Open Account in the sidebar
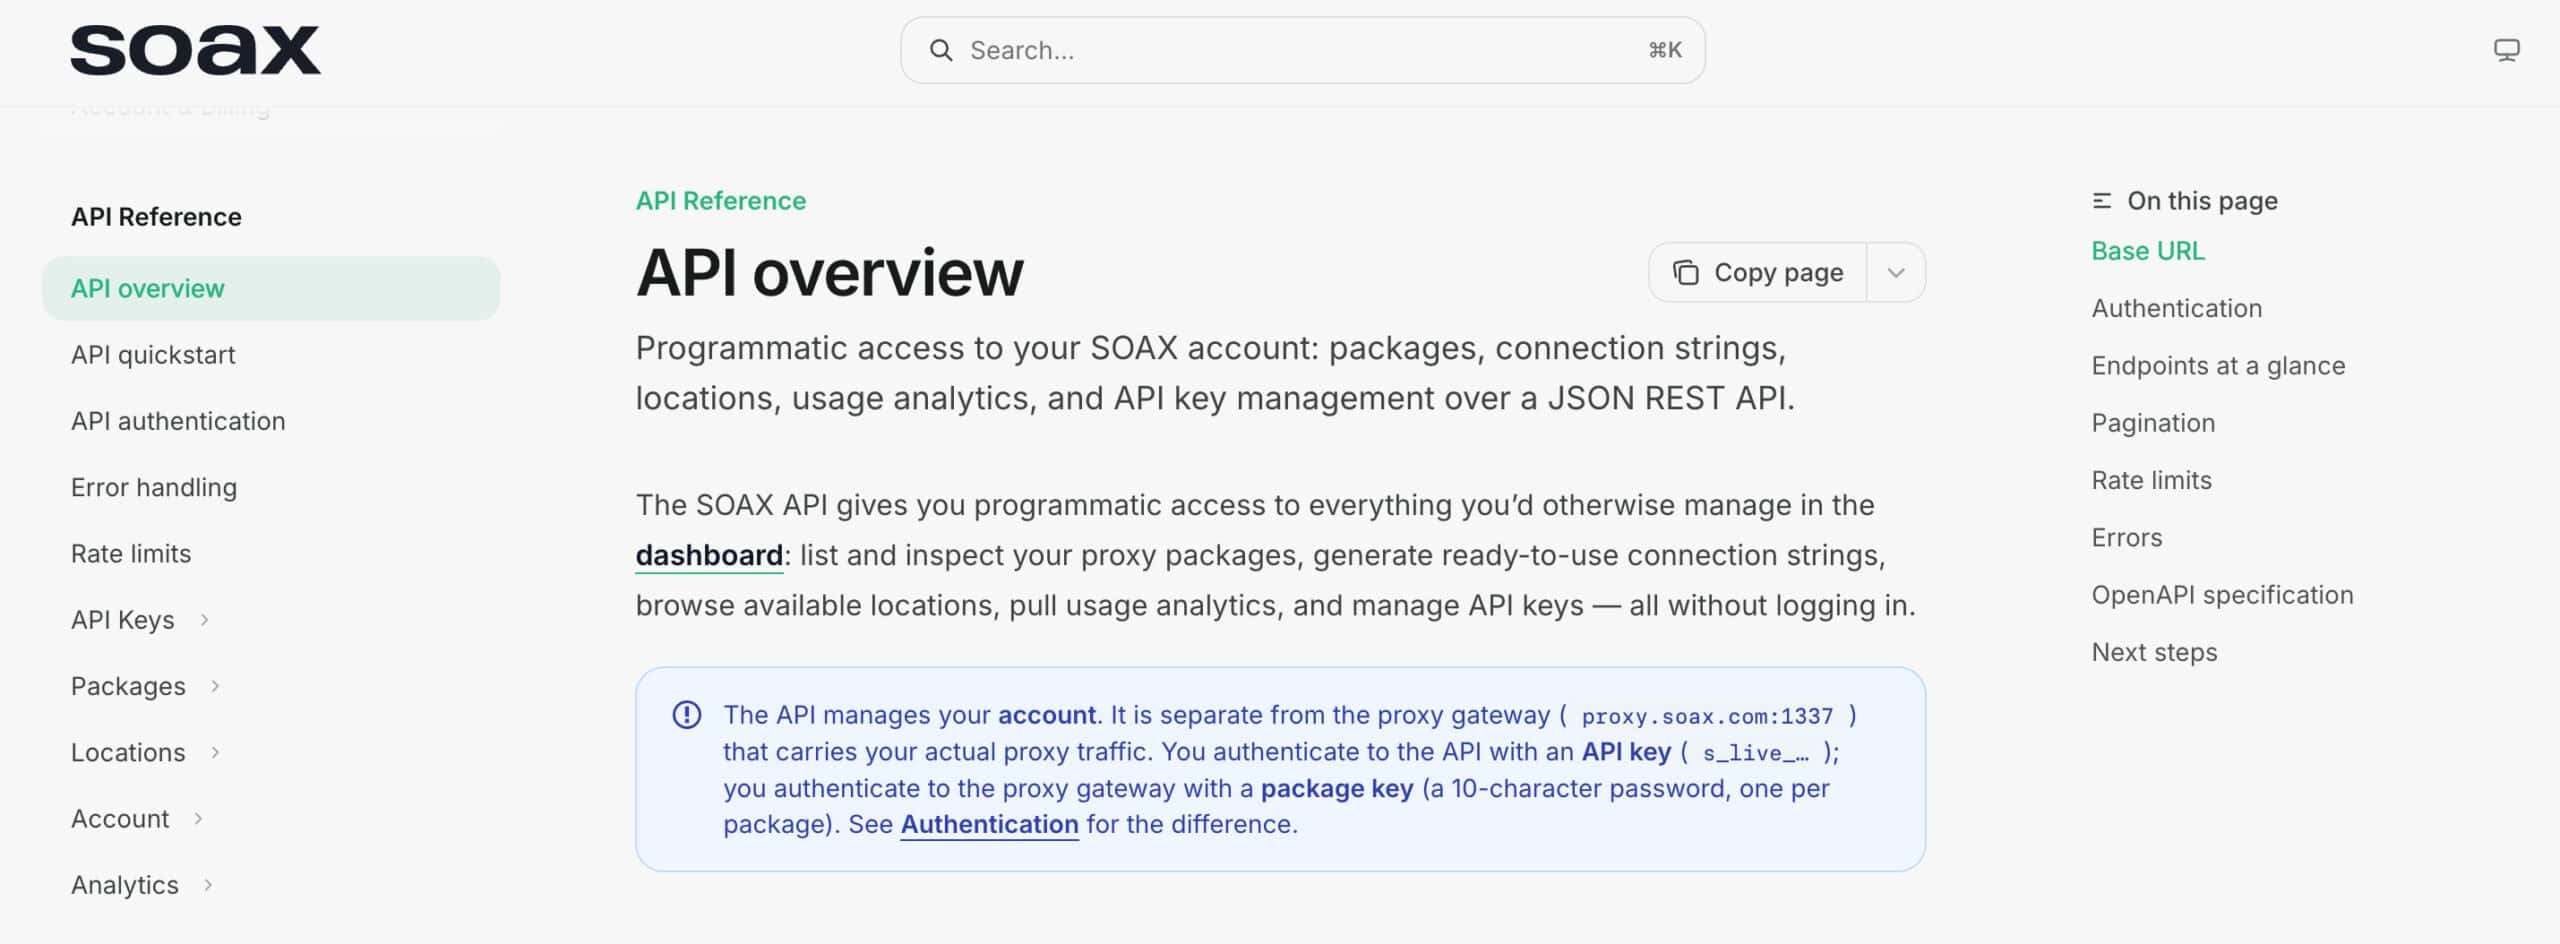Image resolution: width=2560 pixels, height=944 pixels. click(120, 819)
